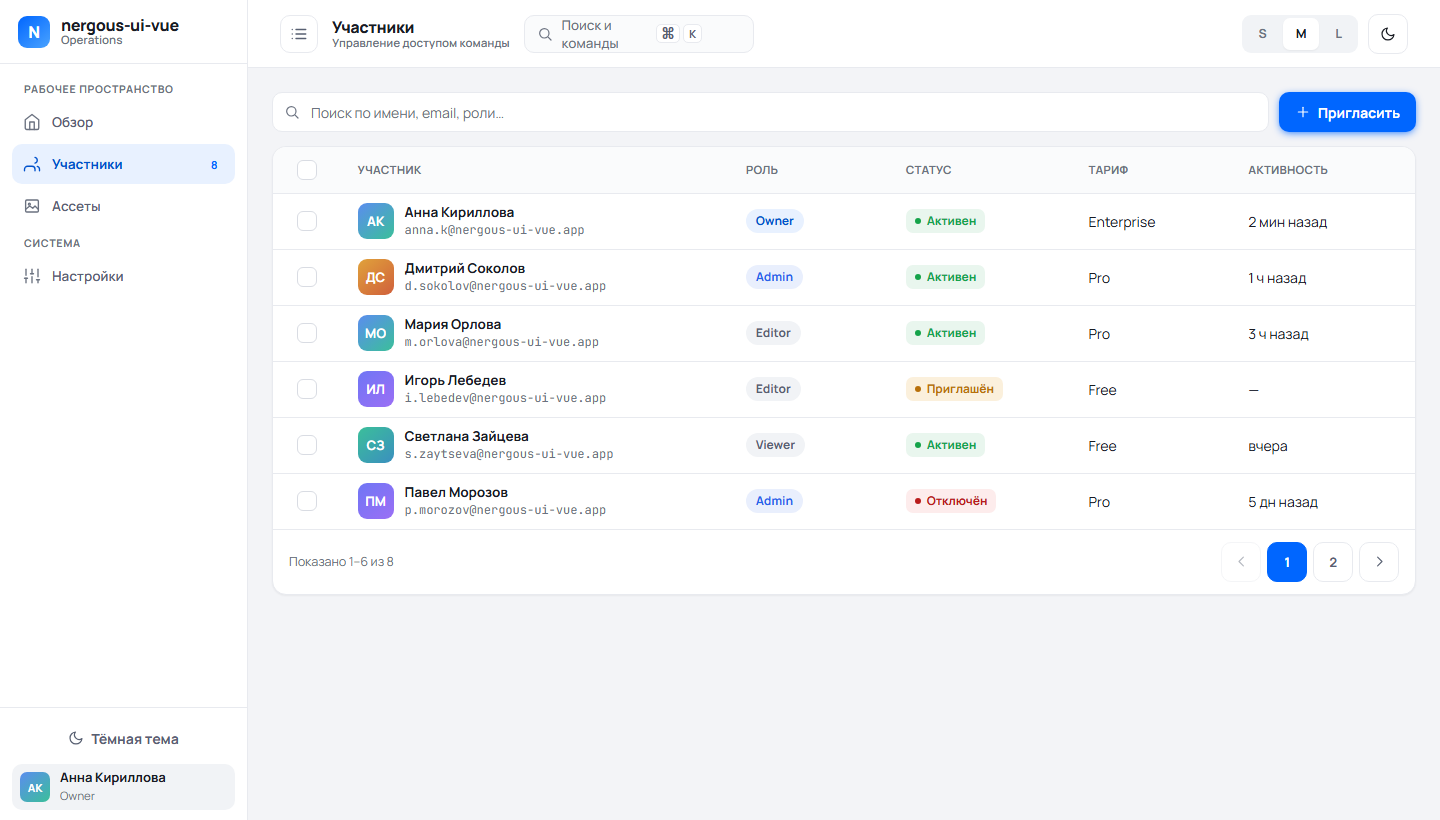Click the ДС avatar of Дмитрий Соколов

376,277
